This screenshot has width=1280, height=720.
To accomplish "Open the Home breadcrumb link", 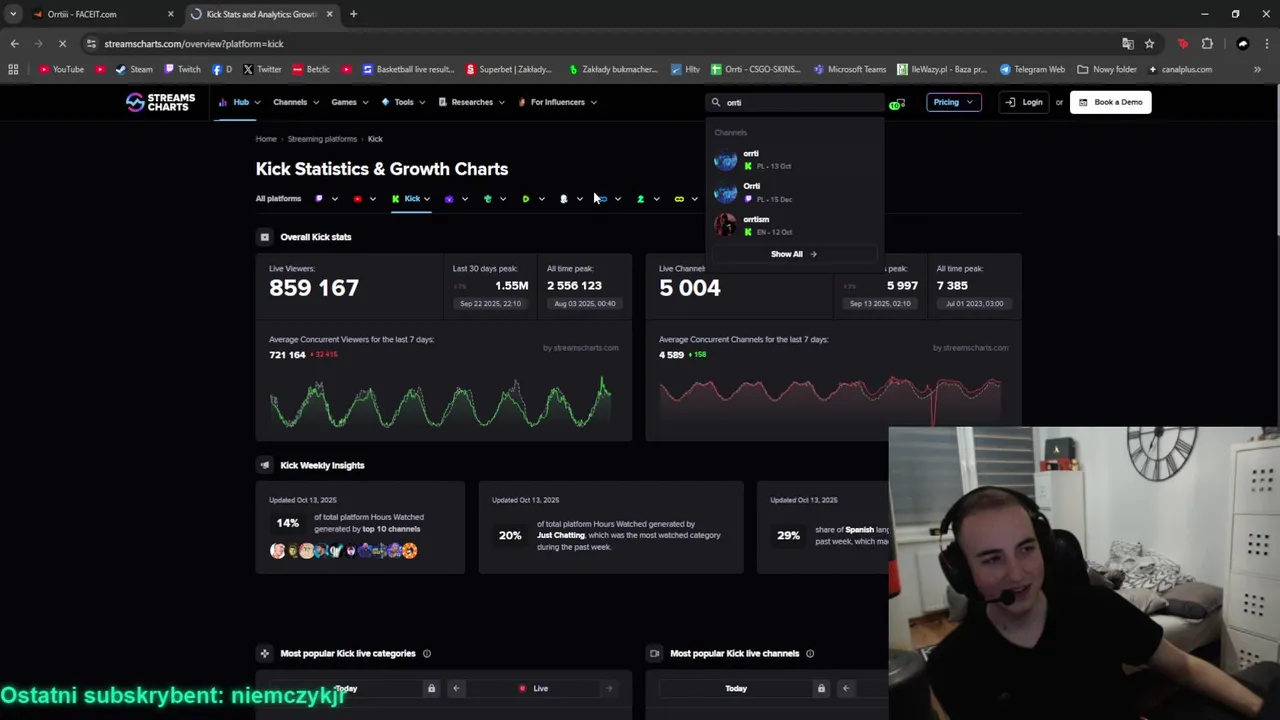I will point(266,139).
